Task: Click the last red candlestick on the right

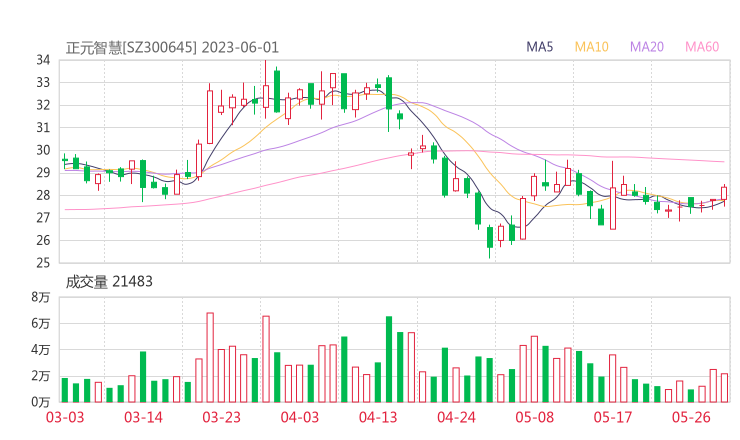Action: click(x=724, y=194)
